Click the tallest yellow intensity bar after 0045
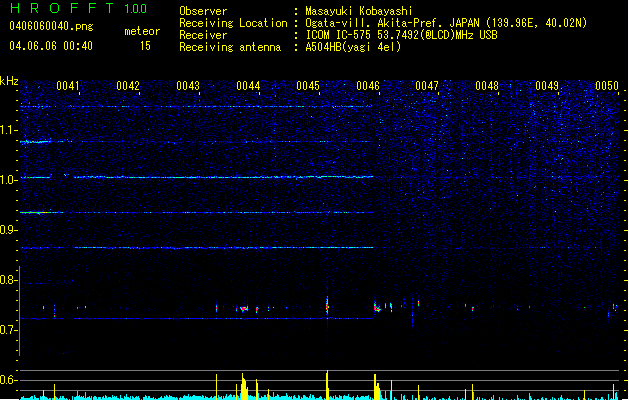 (x=327, y=384)
